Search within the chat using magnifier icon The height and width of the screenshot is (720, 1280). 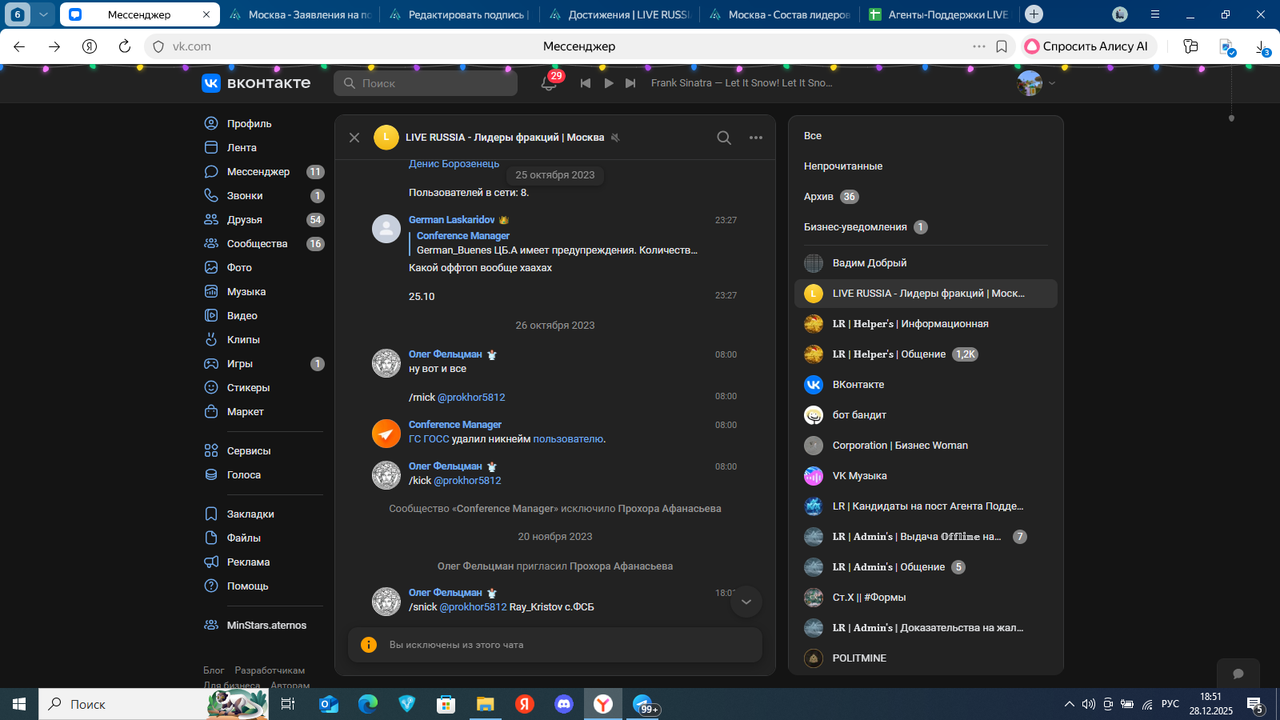[x=724, y=138]
